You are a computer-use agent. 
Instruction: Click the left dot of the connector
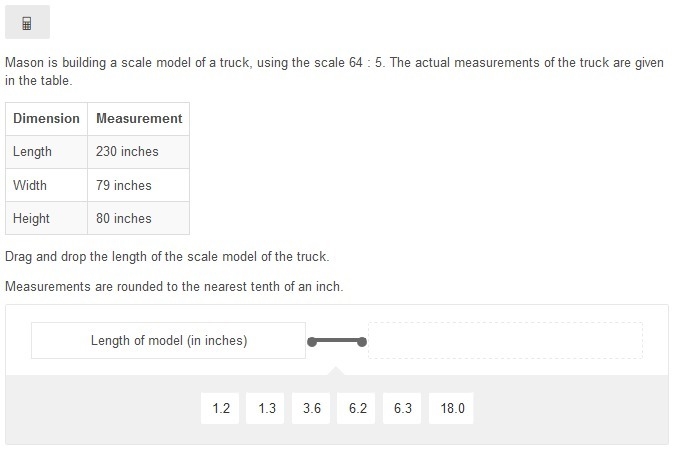pos(312,342)
